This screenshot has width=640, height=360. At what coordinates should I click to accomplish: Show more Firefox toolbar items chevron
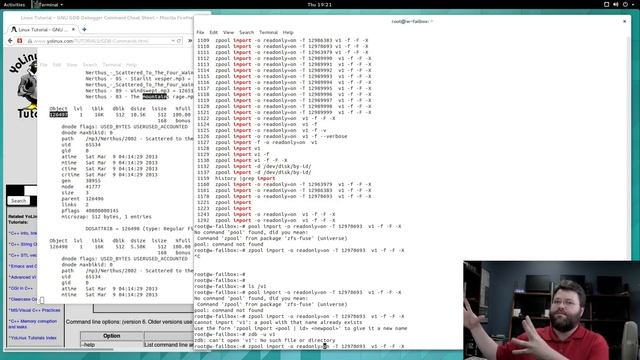(189, 41)
